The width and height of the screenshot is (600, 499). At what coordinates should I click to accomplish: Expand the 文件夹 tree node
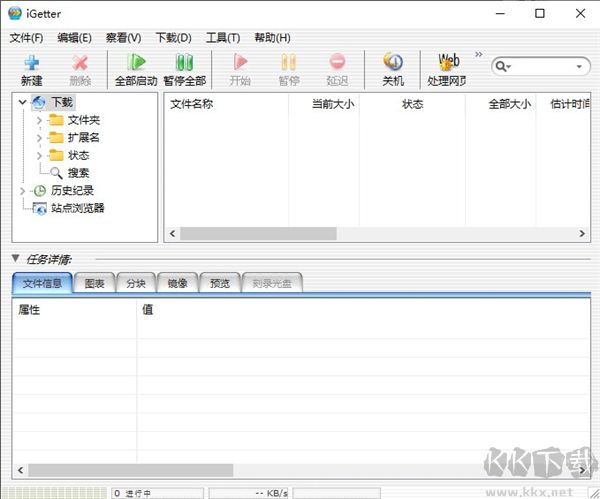39,121
